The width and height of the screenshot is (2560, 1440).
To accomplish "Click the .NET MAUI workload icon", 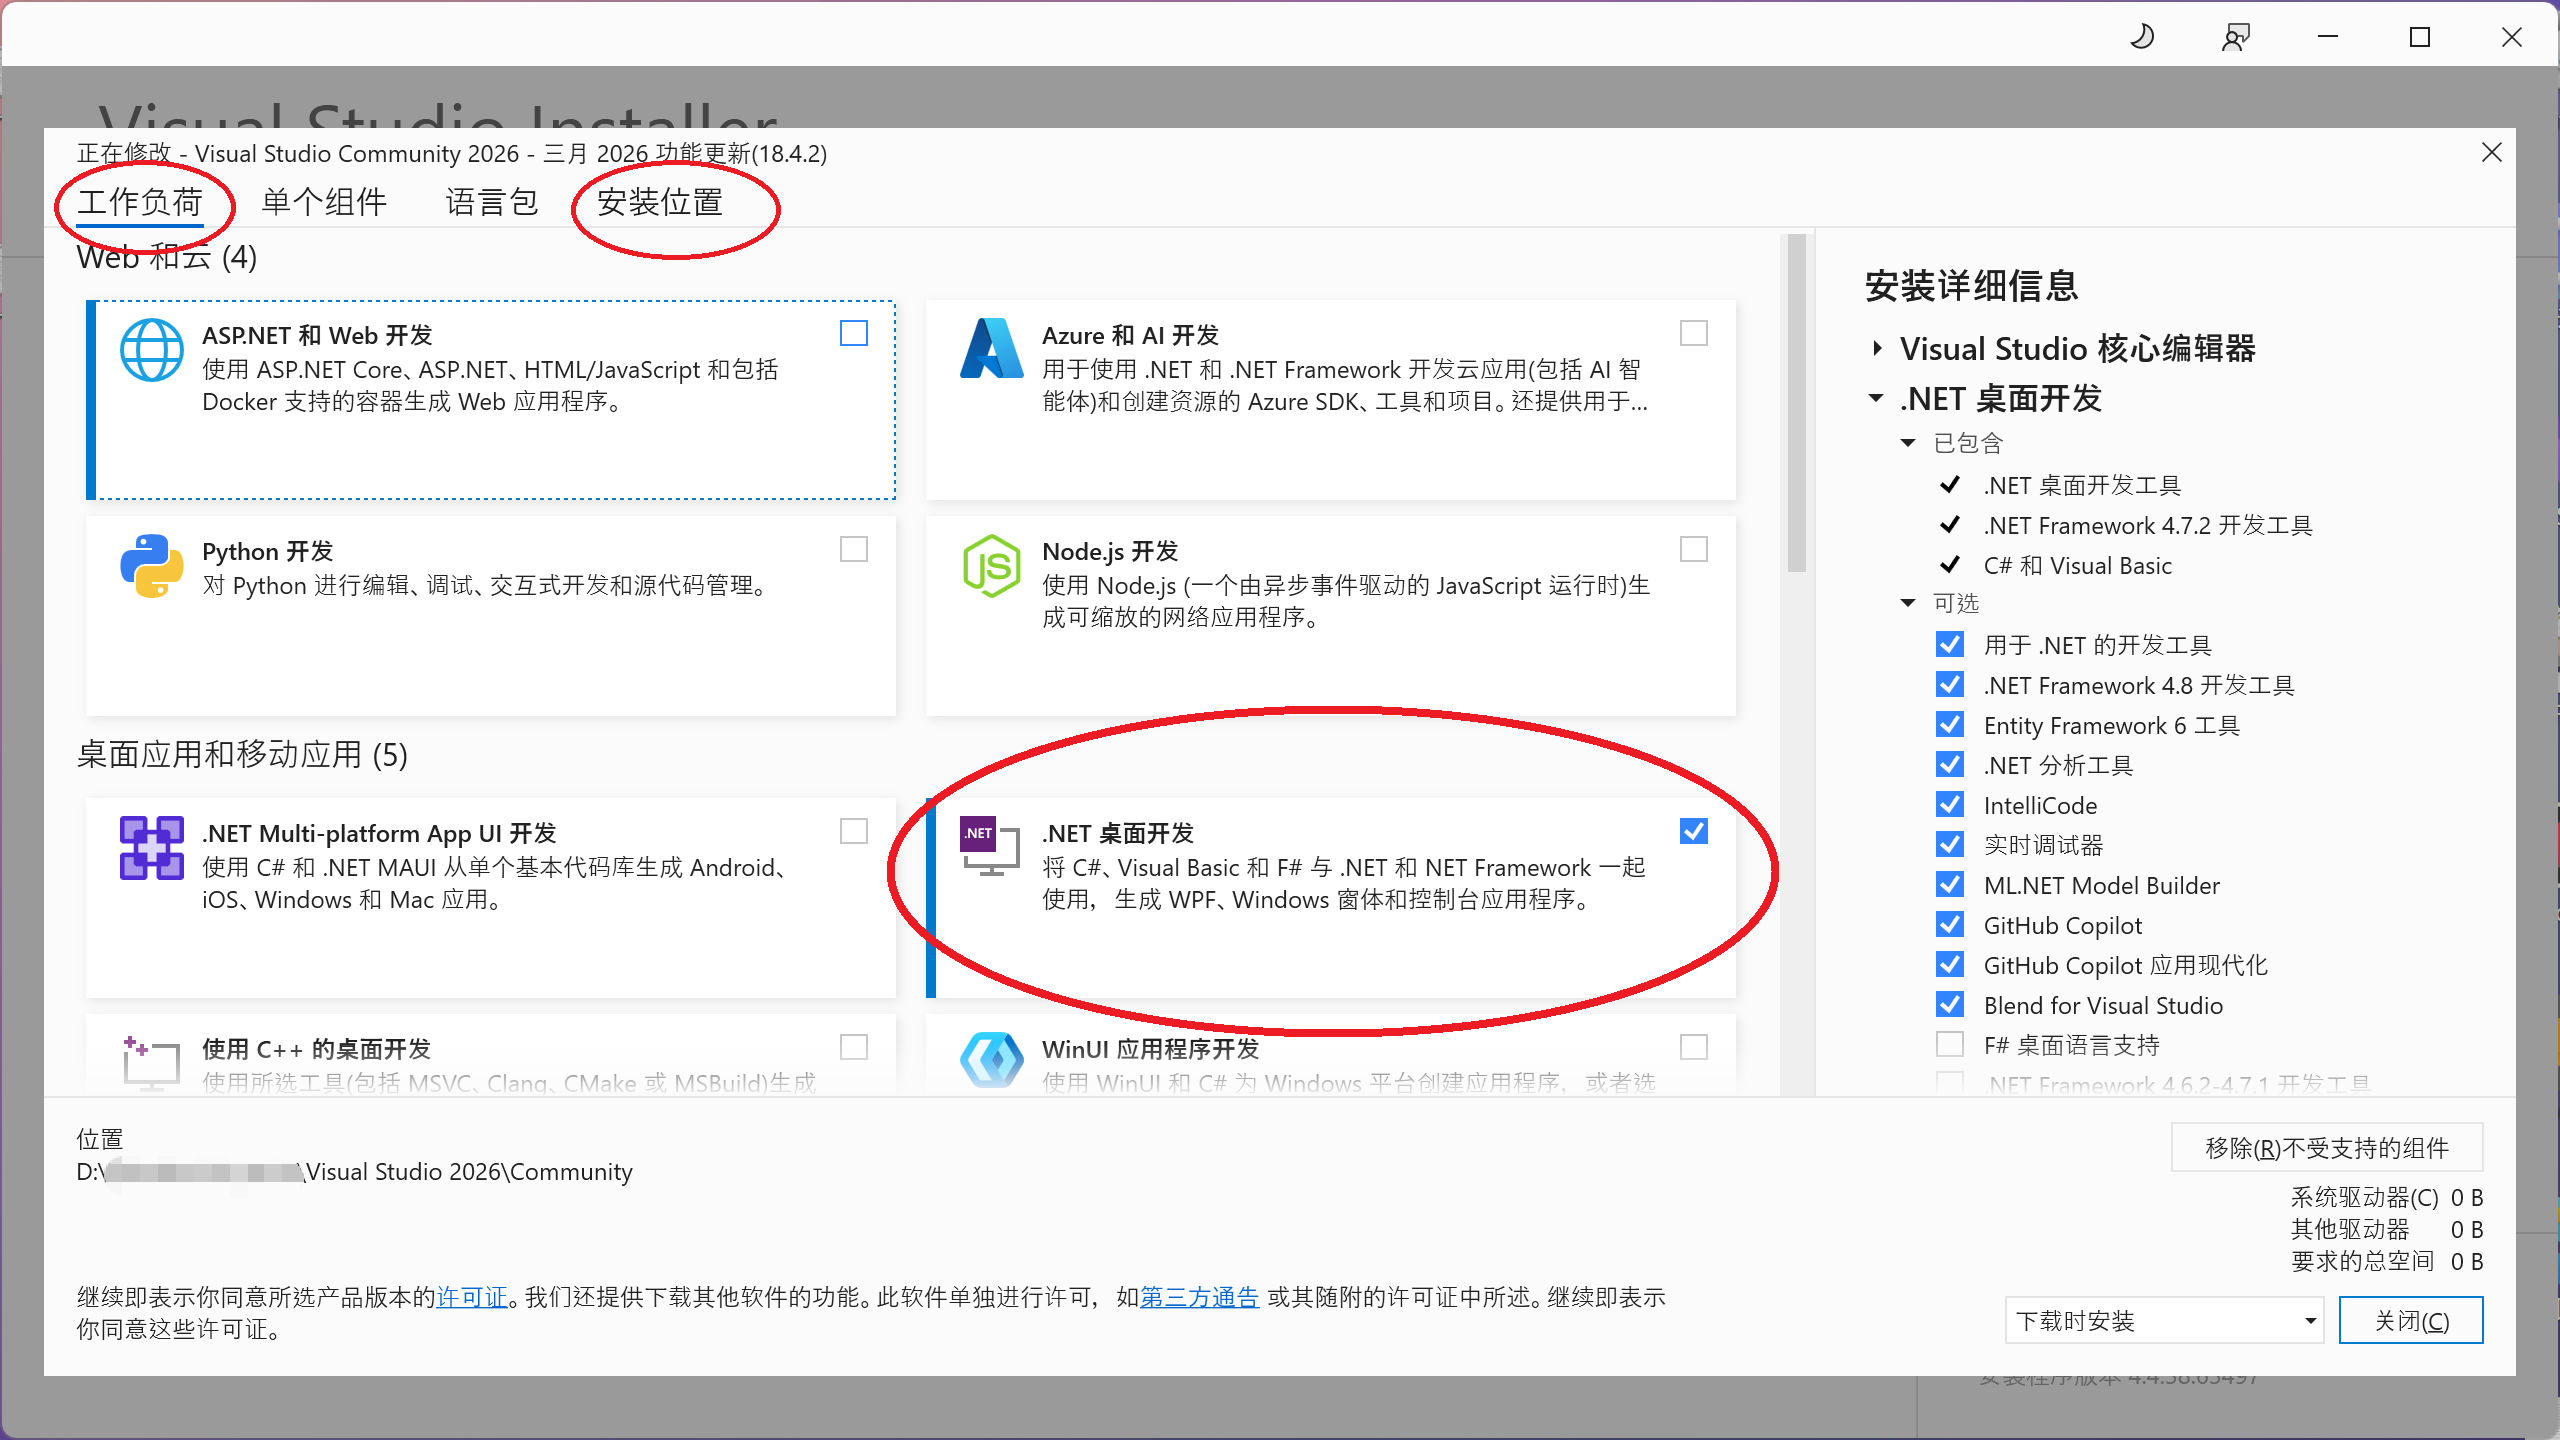I will [151, 848].
